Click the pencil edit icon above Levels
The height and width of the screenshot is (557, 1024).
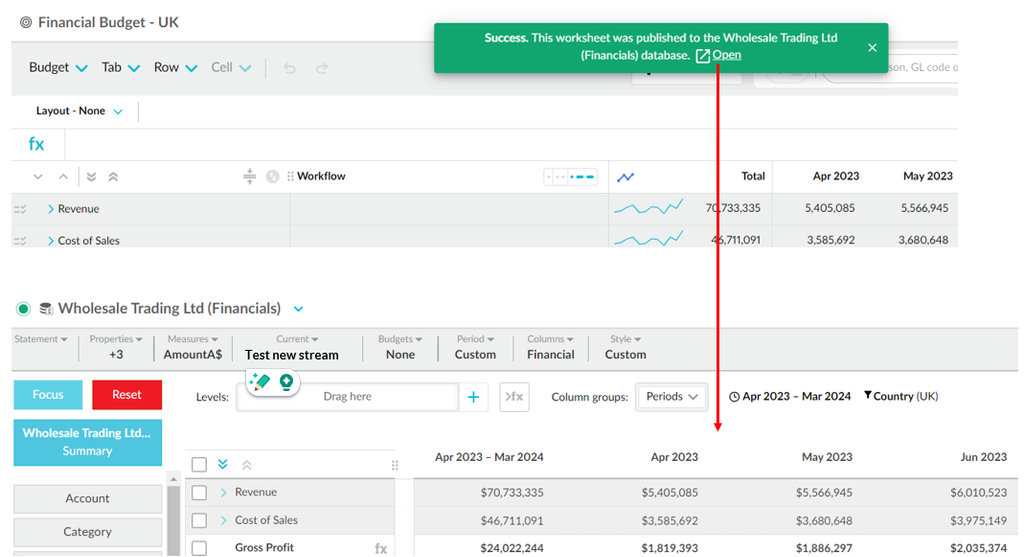[x=261, y=381]
